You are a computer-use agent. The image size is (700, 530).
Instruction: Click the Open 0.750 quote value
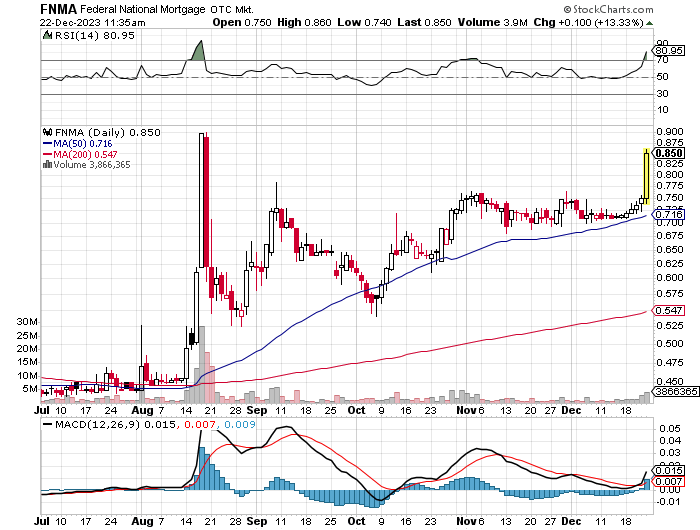pyautogui.click(x=242, y=22)
